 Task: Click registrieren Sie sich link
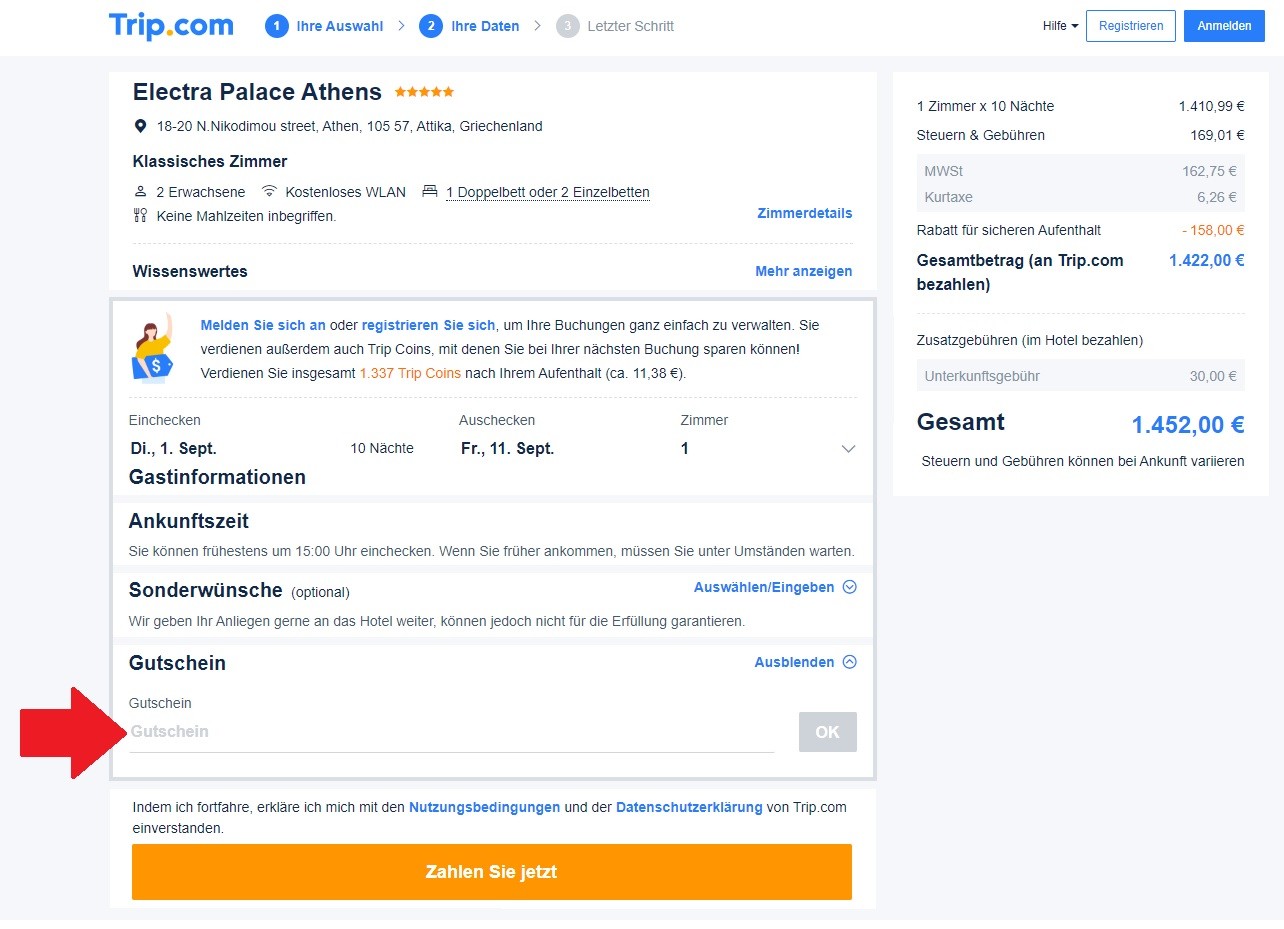coord(429,325)
